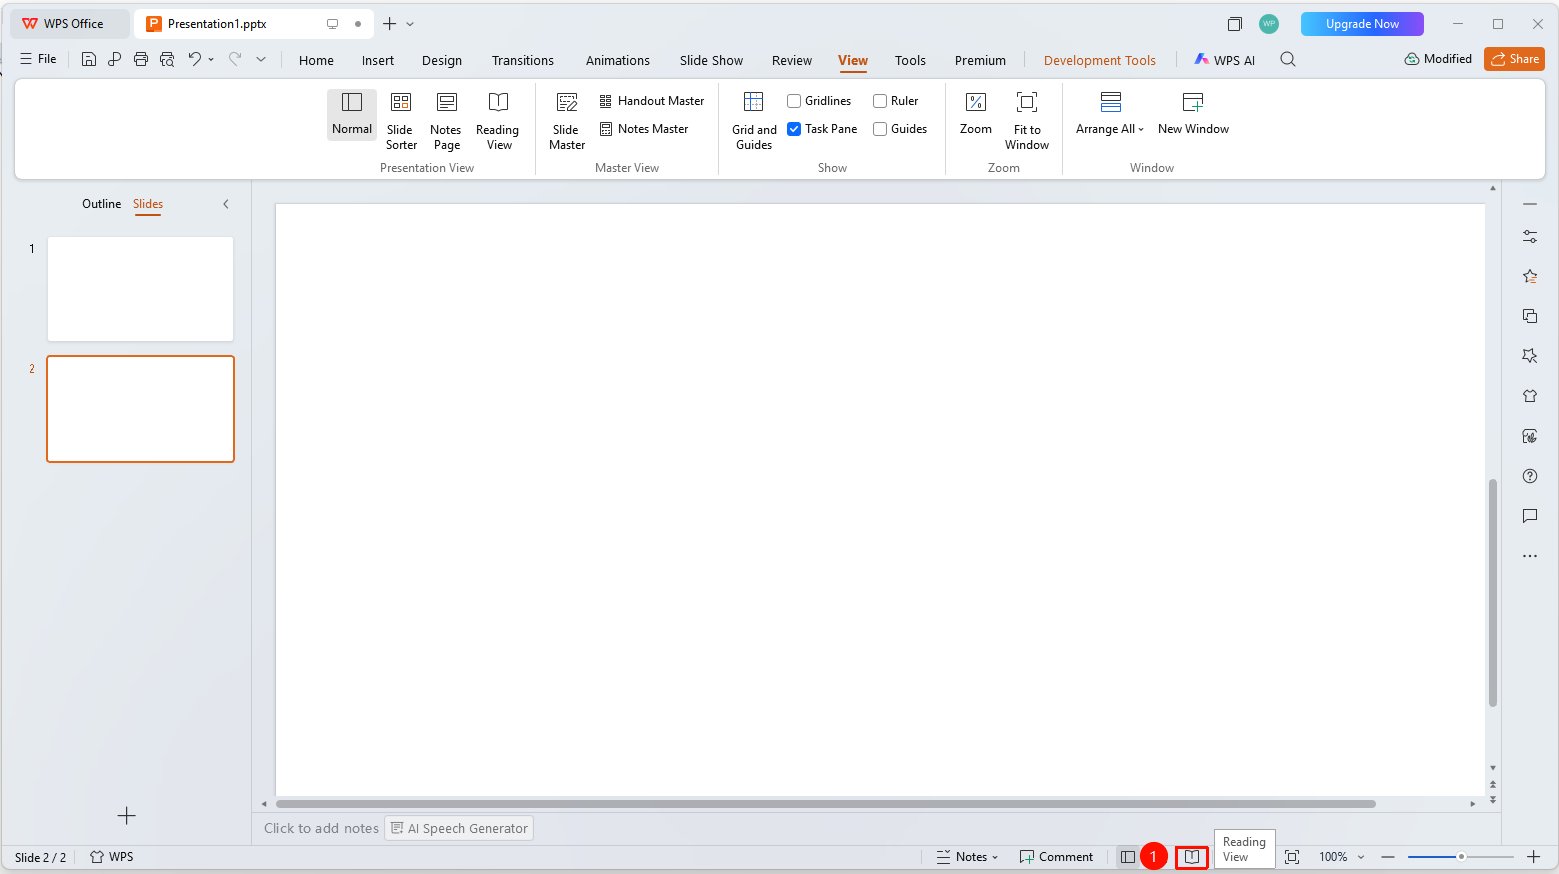The image size is (1559, 874).
Task: Expand the quick access toolbar dropdown arrow
Action: click(261, 59)
